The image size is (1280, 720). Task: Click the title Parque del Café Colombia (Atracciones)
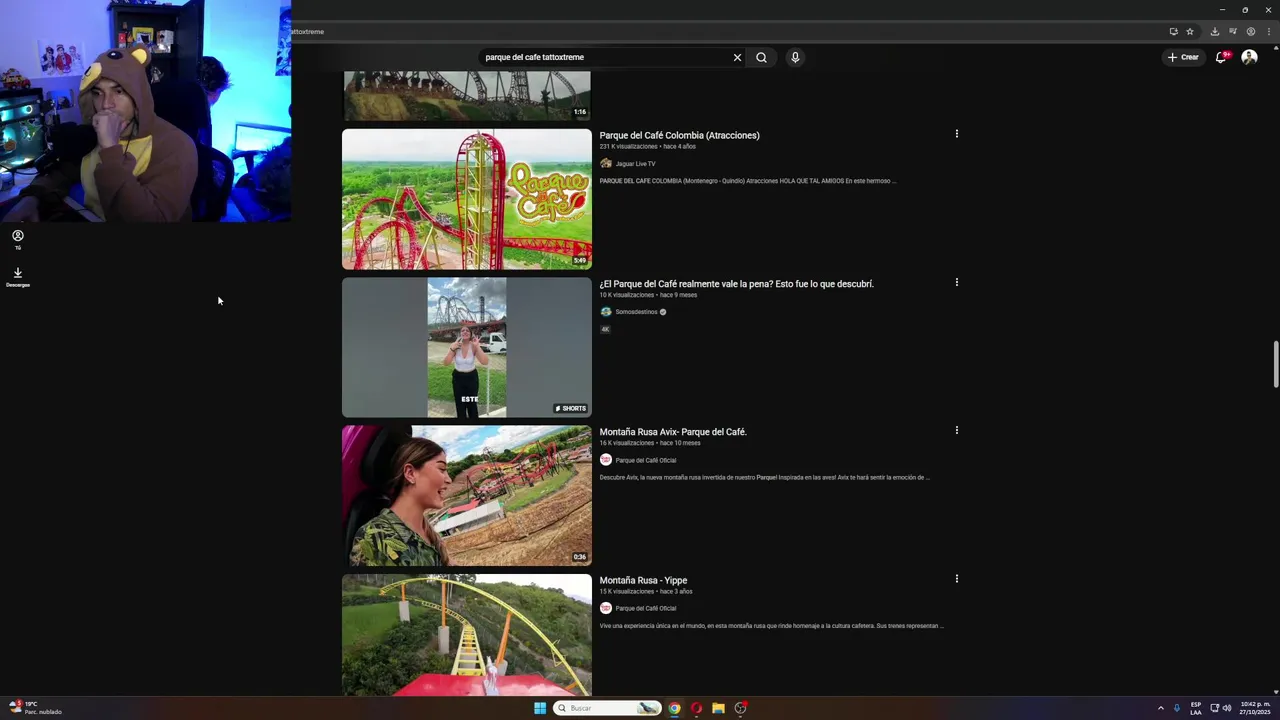click(x=679, y=135)
